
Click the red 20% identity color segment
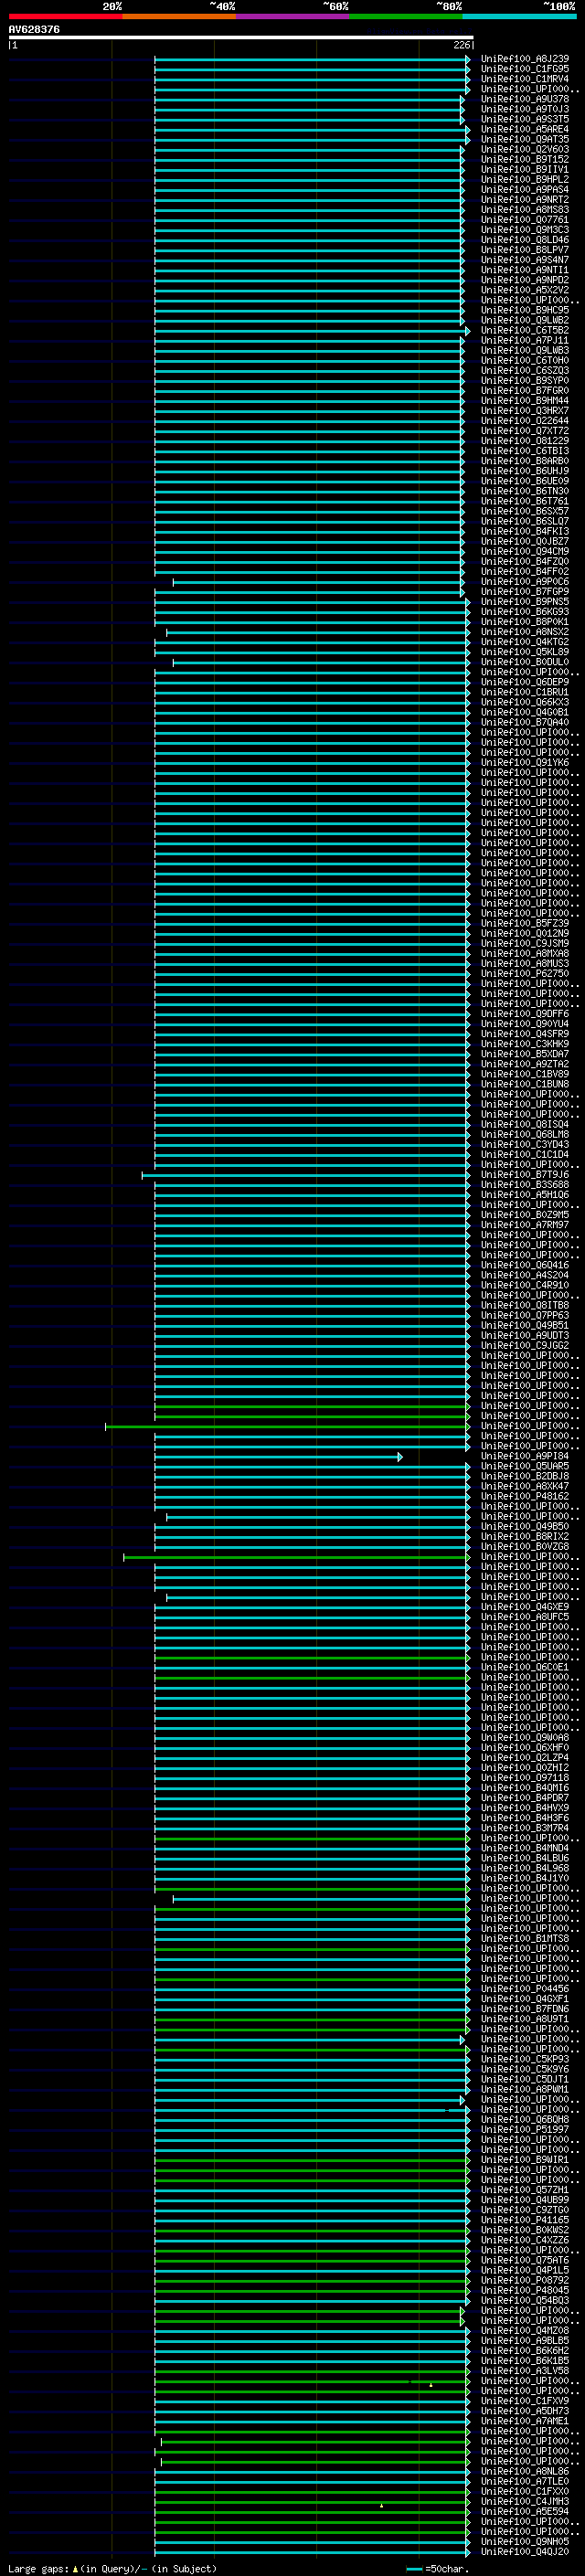tap(65, 16)
